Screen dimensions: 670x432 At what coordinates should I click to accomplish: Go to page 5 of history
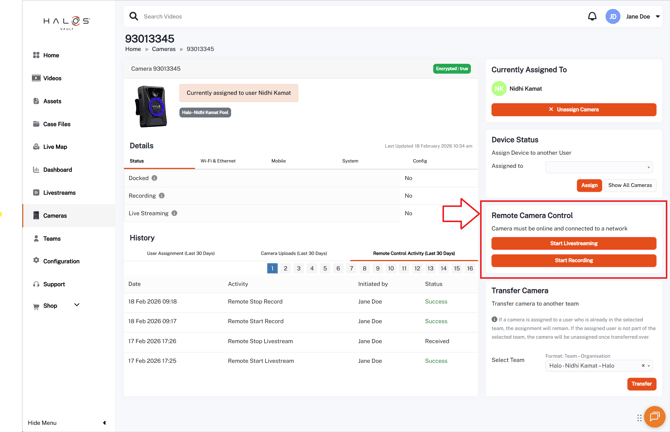[325, 269]
